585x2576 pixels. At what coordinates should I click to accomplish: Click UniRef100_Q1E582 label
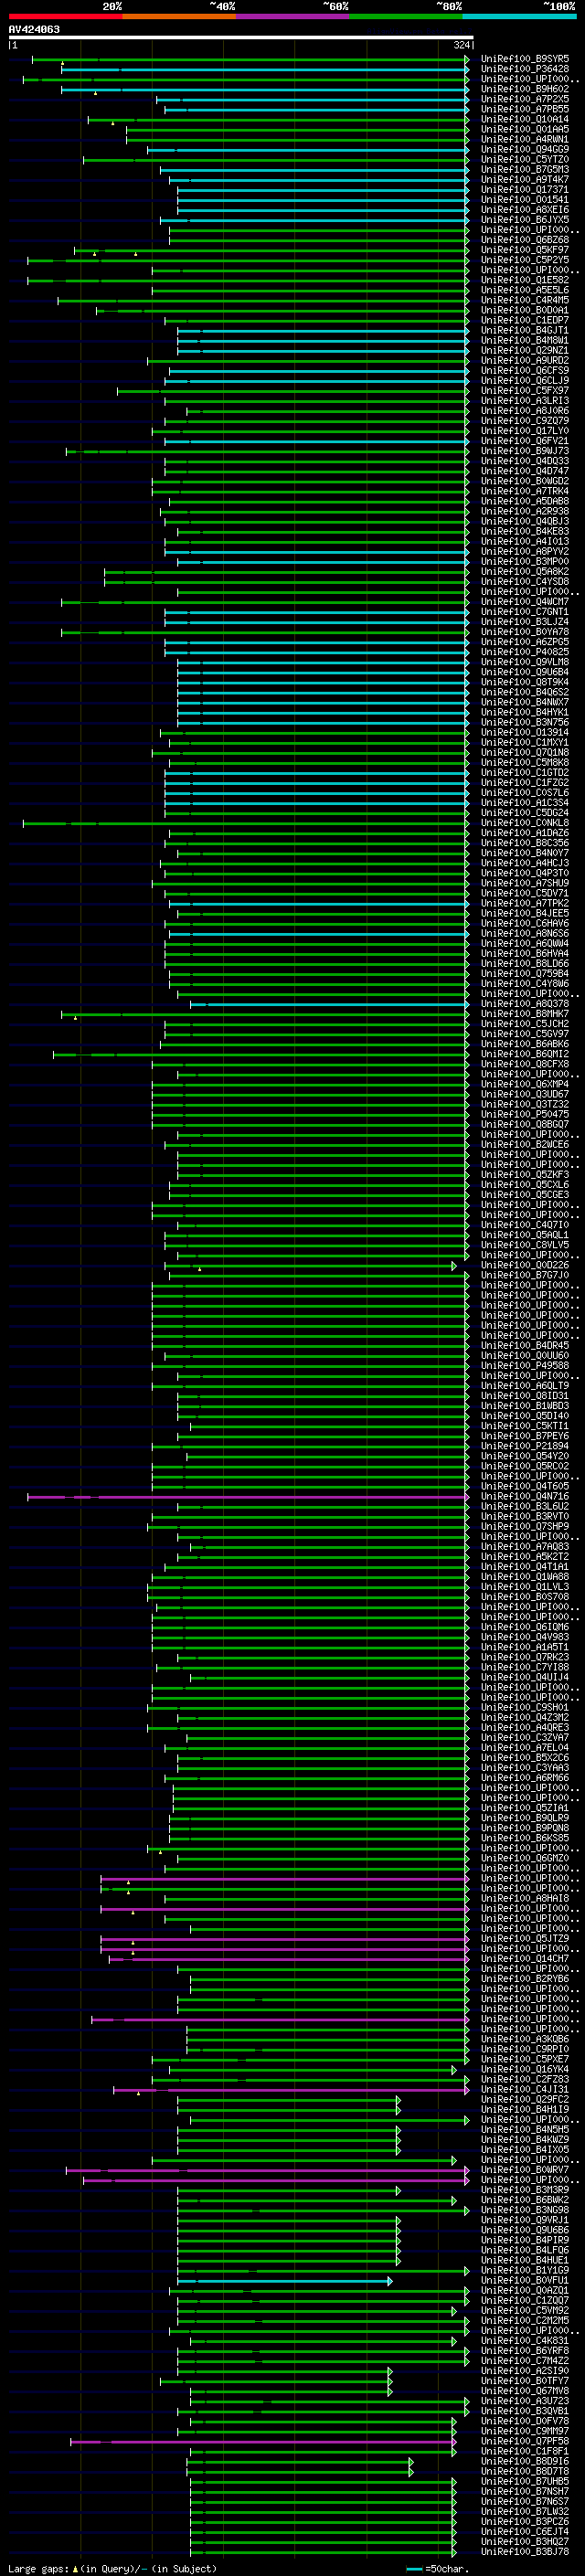(525, 280)
